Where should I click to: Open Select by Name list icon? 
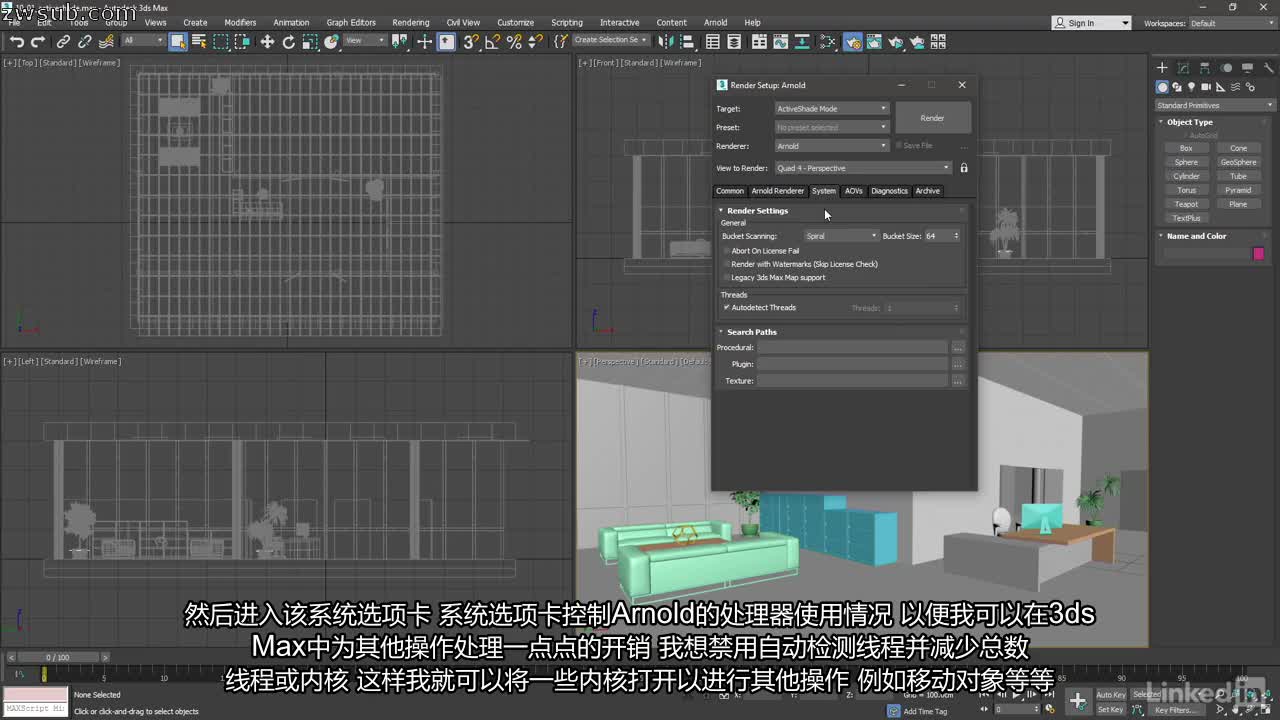[199, 41]
